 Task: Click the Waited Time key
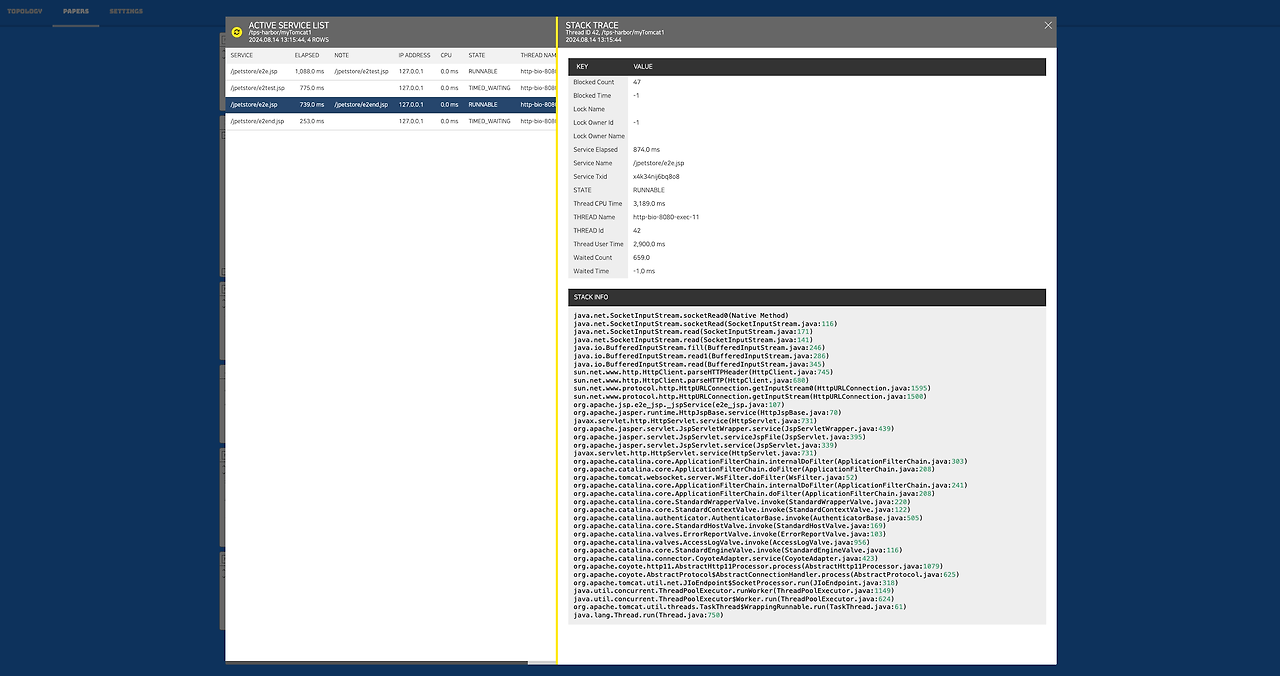[591, 271]
